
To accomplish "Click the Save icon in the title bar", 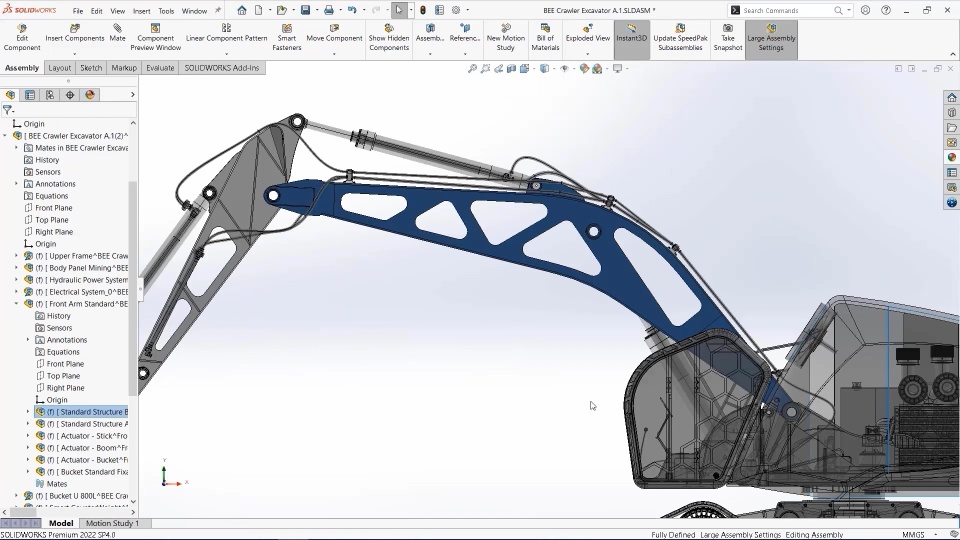I will [x=306, y=10].
